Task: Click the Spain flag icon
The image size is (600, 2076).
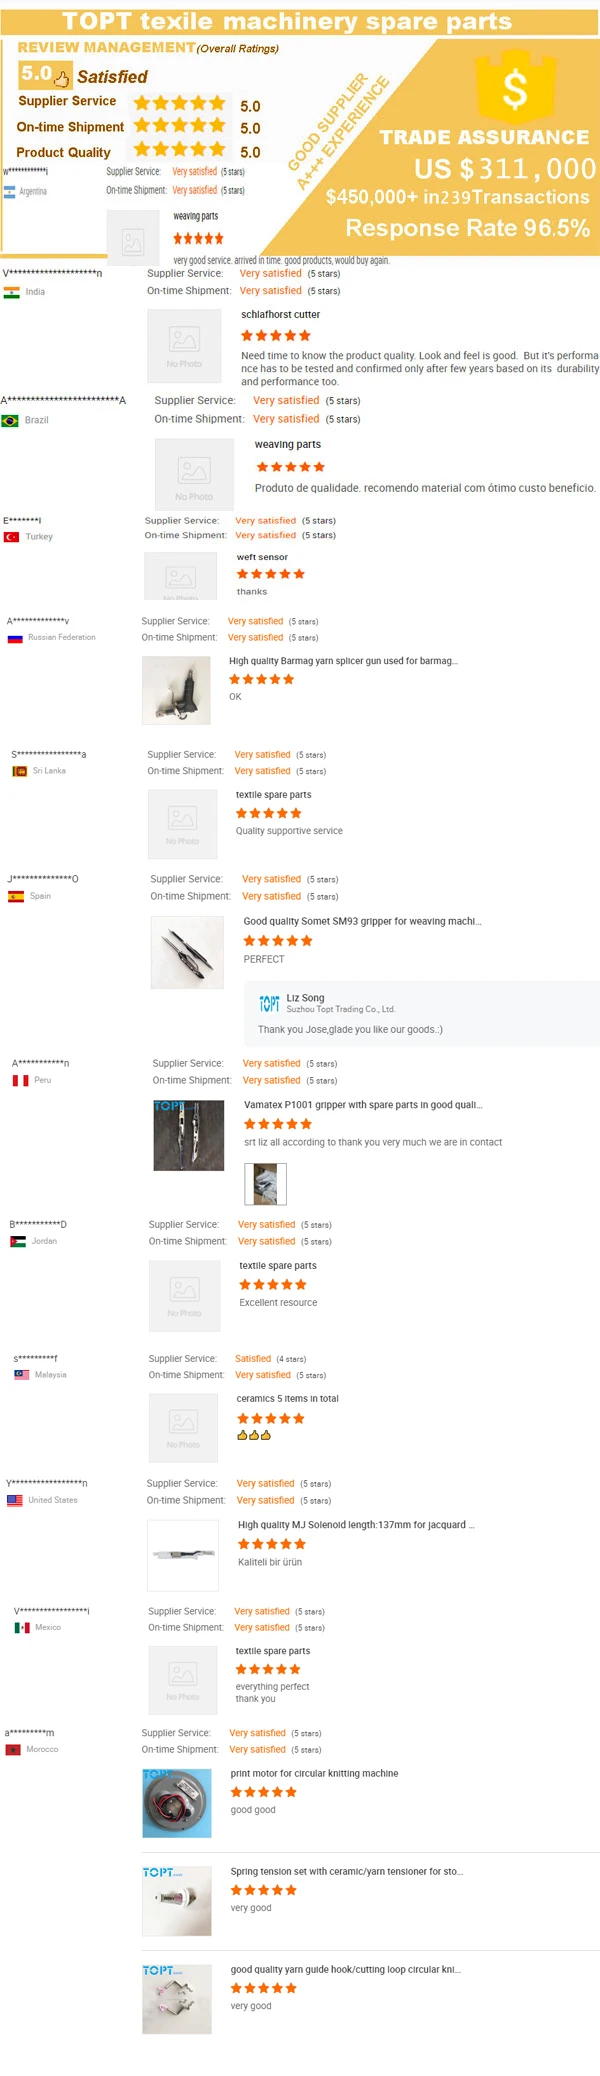Action: pos(16,897)
